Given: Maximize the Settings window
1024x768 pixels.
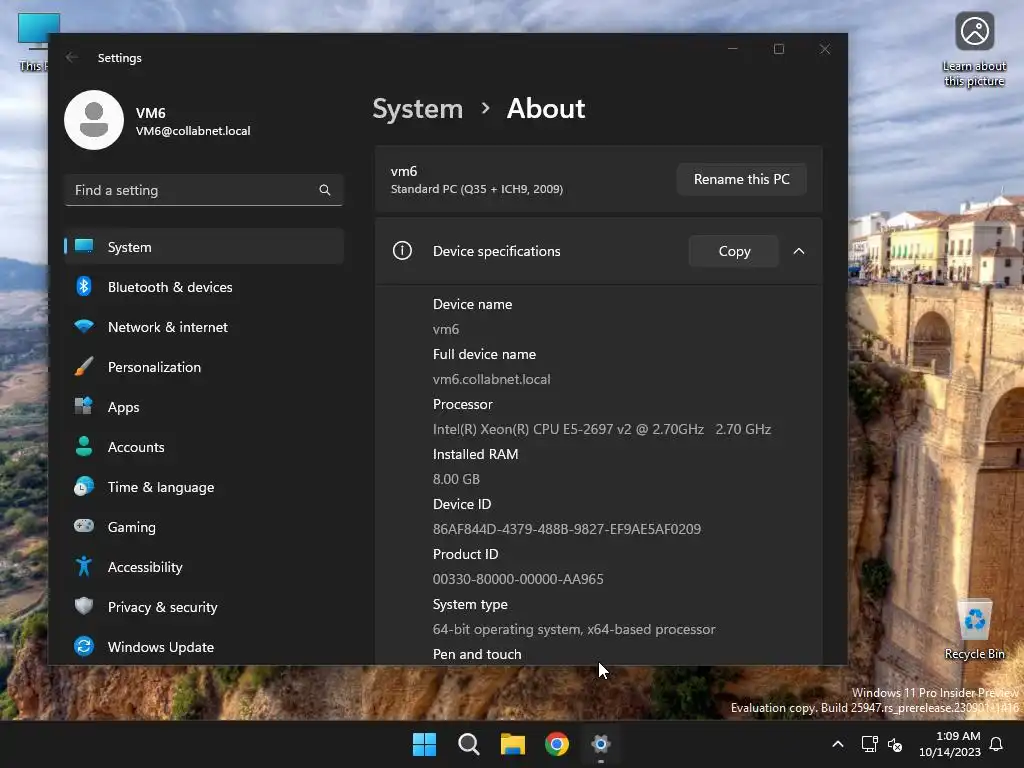Looking at the screenshot, I should 778,49.
